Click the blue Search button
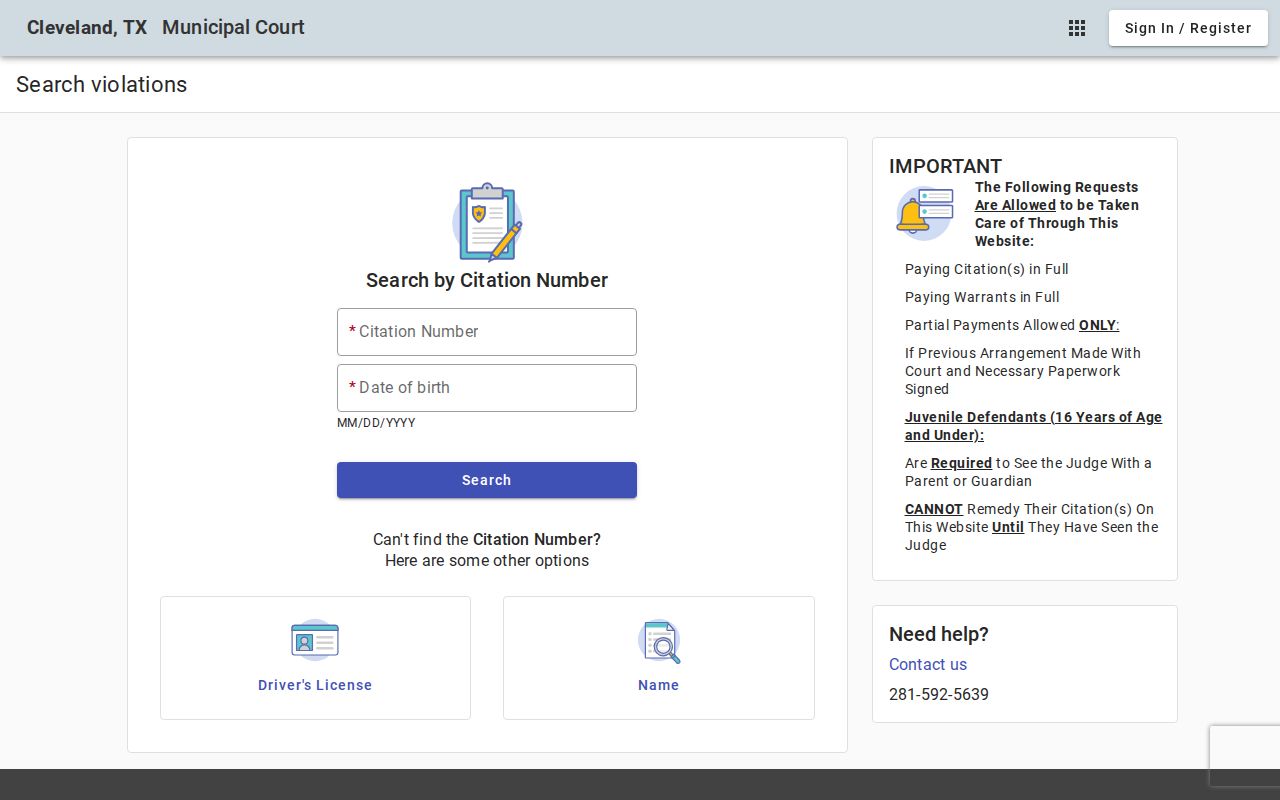 pyautogui.click(x=487, y=480)
